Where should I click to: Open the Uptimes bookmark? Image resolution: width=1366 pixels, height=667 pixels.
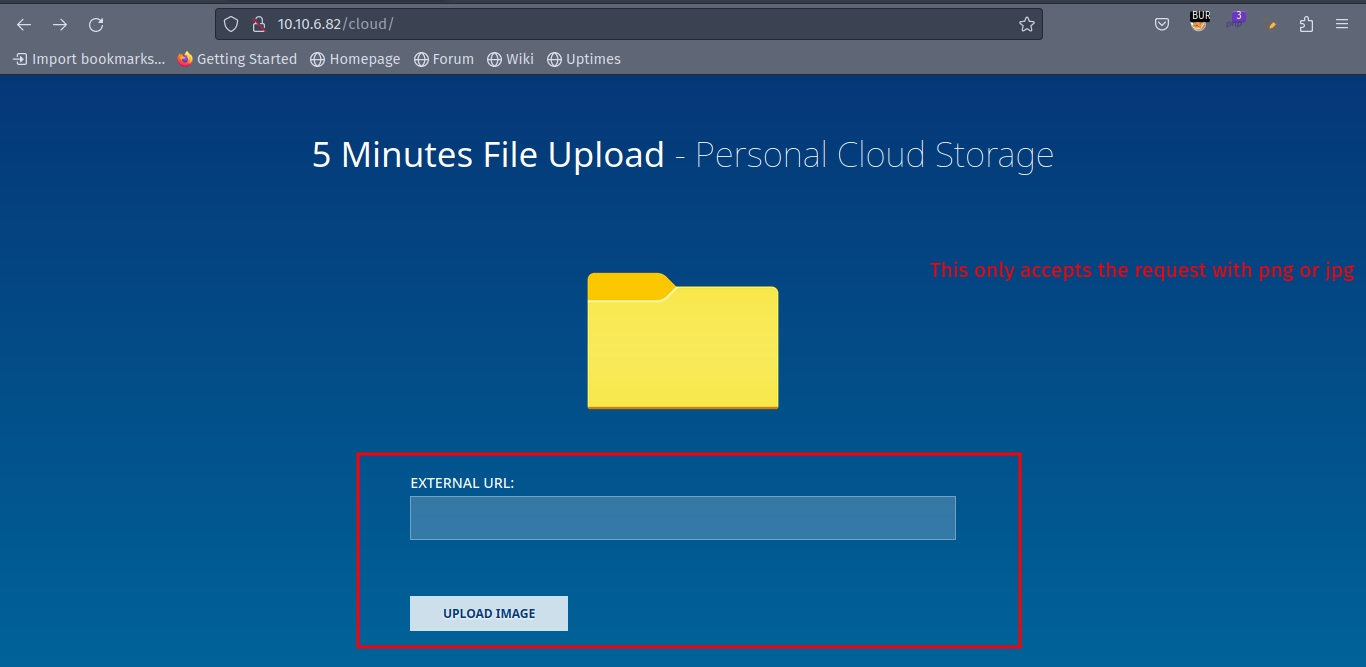[x=584, y=59]
